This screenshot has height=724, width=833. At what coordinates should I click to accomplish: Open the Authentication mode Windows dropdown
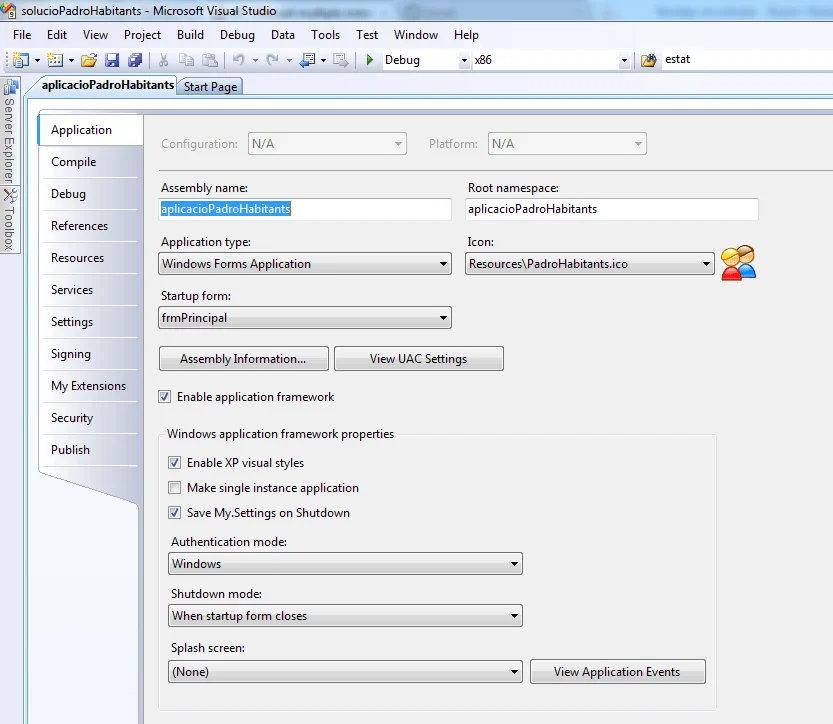click(345, 564)
